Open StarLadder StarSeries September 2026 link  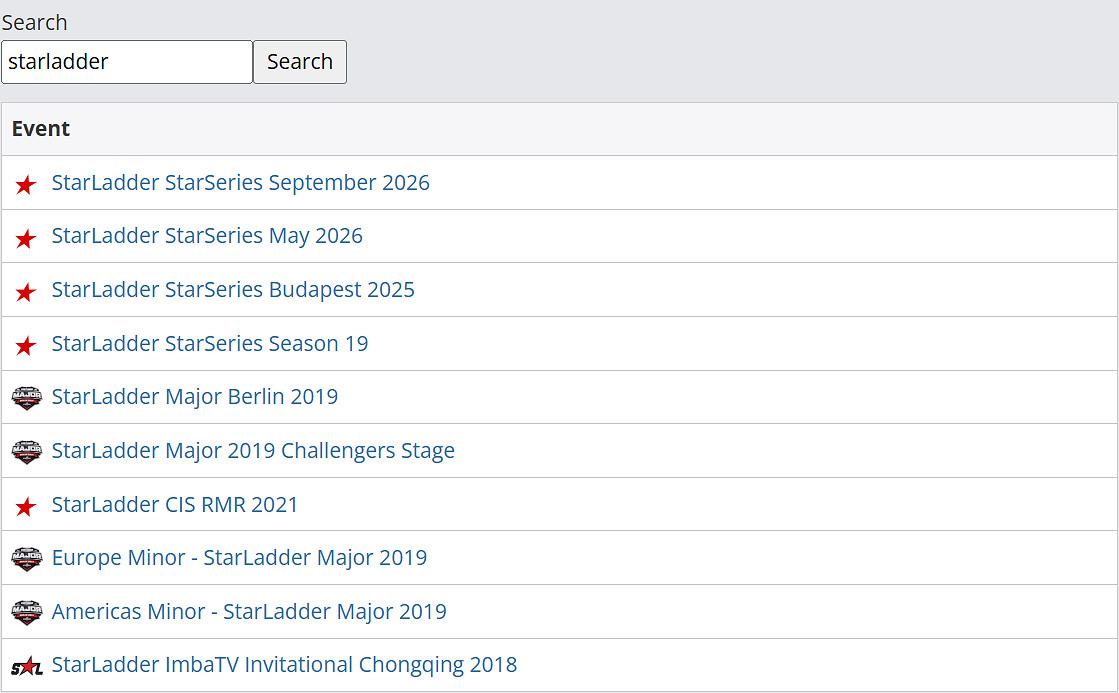pos(240,183)
